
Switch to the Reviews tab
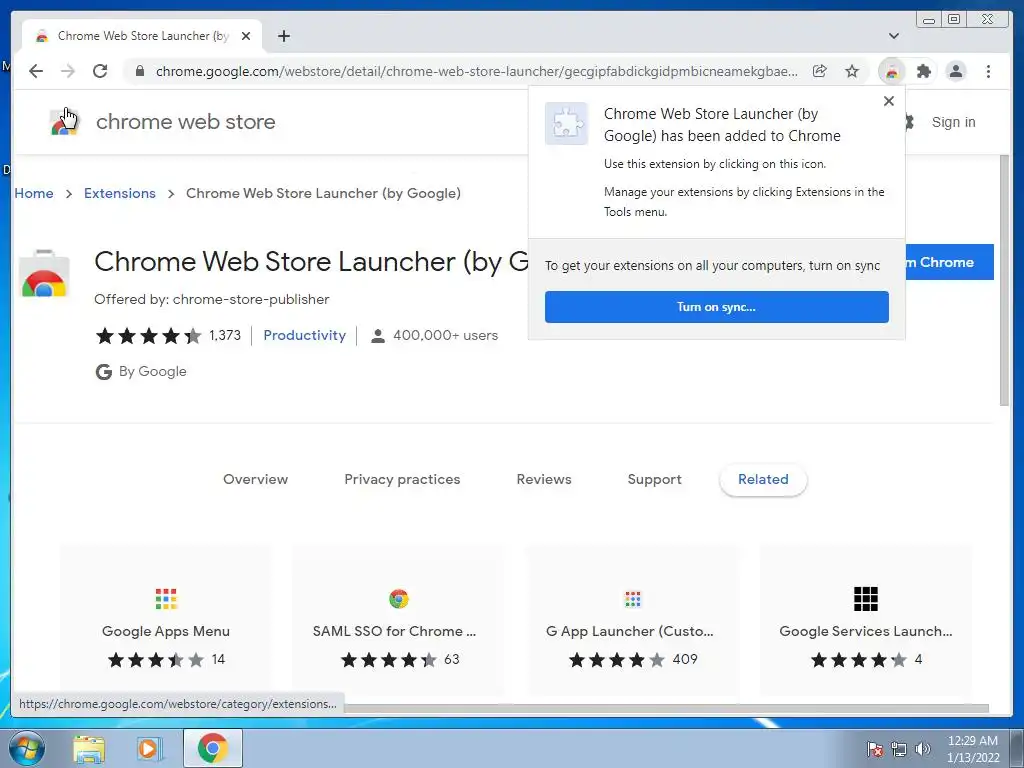544,479
